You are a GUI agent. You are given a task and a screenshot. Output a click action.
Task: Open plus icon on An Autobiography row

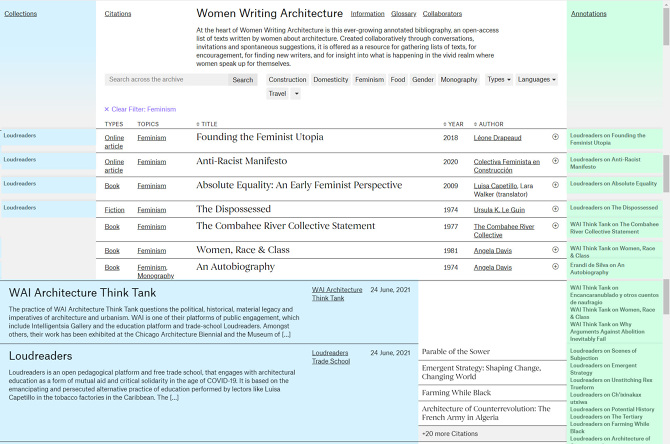click(555, 268)
